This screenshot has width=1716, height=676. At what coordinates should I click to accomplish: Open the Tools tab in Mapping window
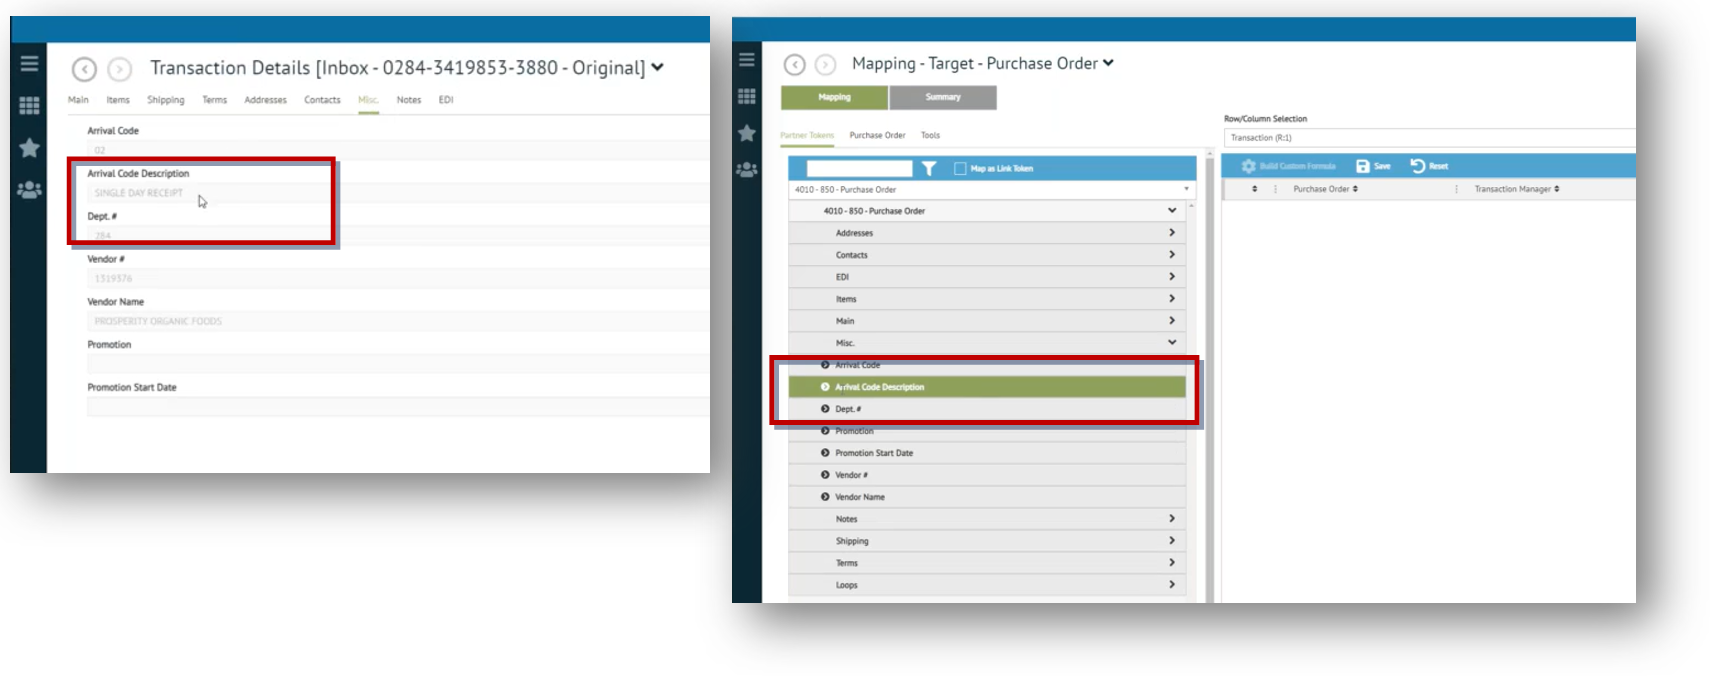click(930, 135)
